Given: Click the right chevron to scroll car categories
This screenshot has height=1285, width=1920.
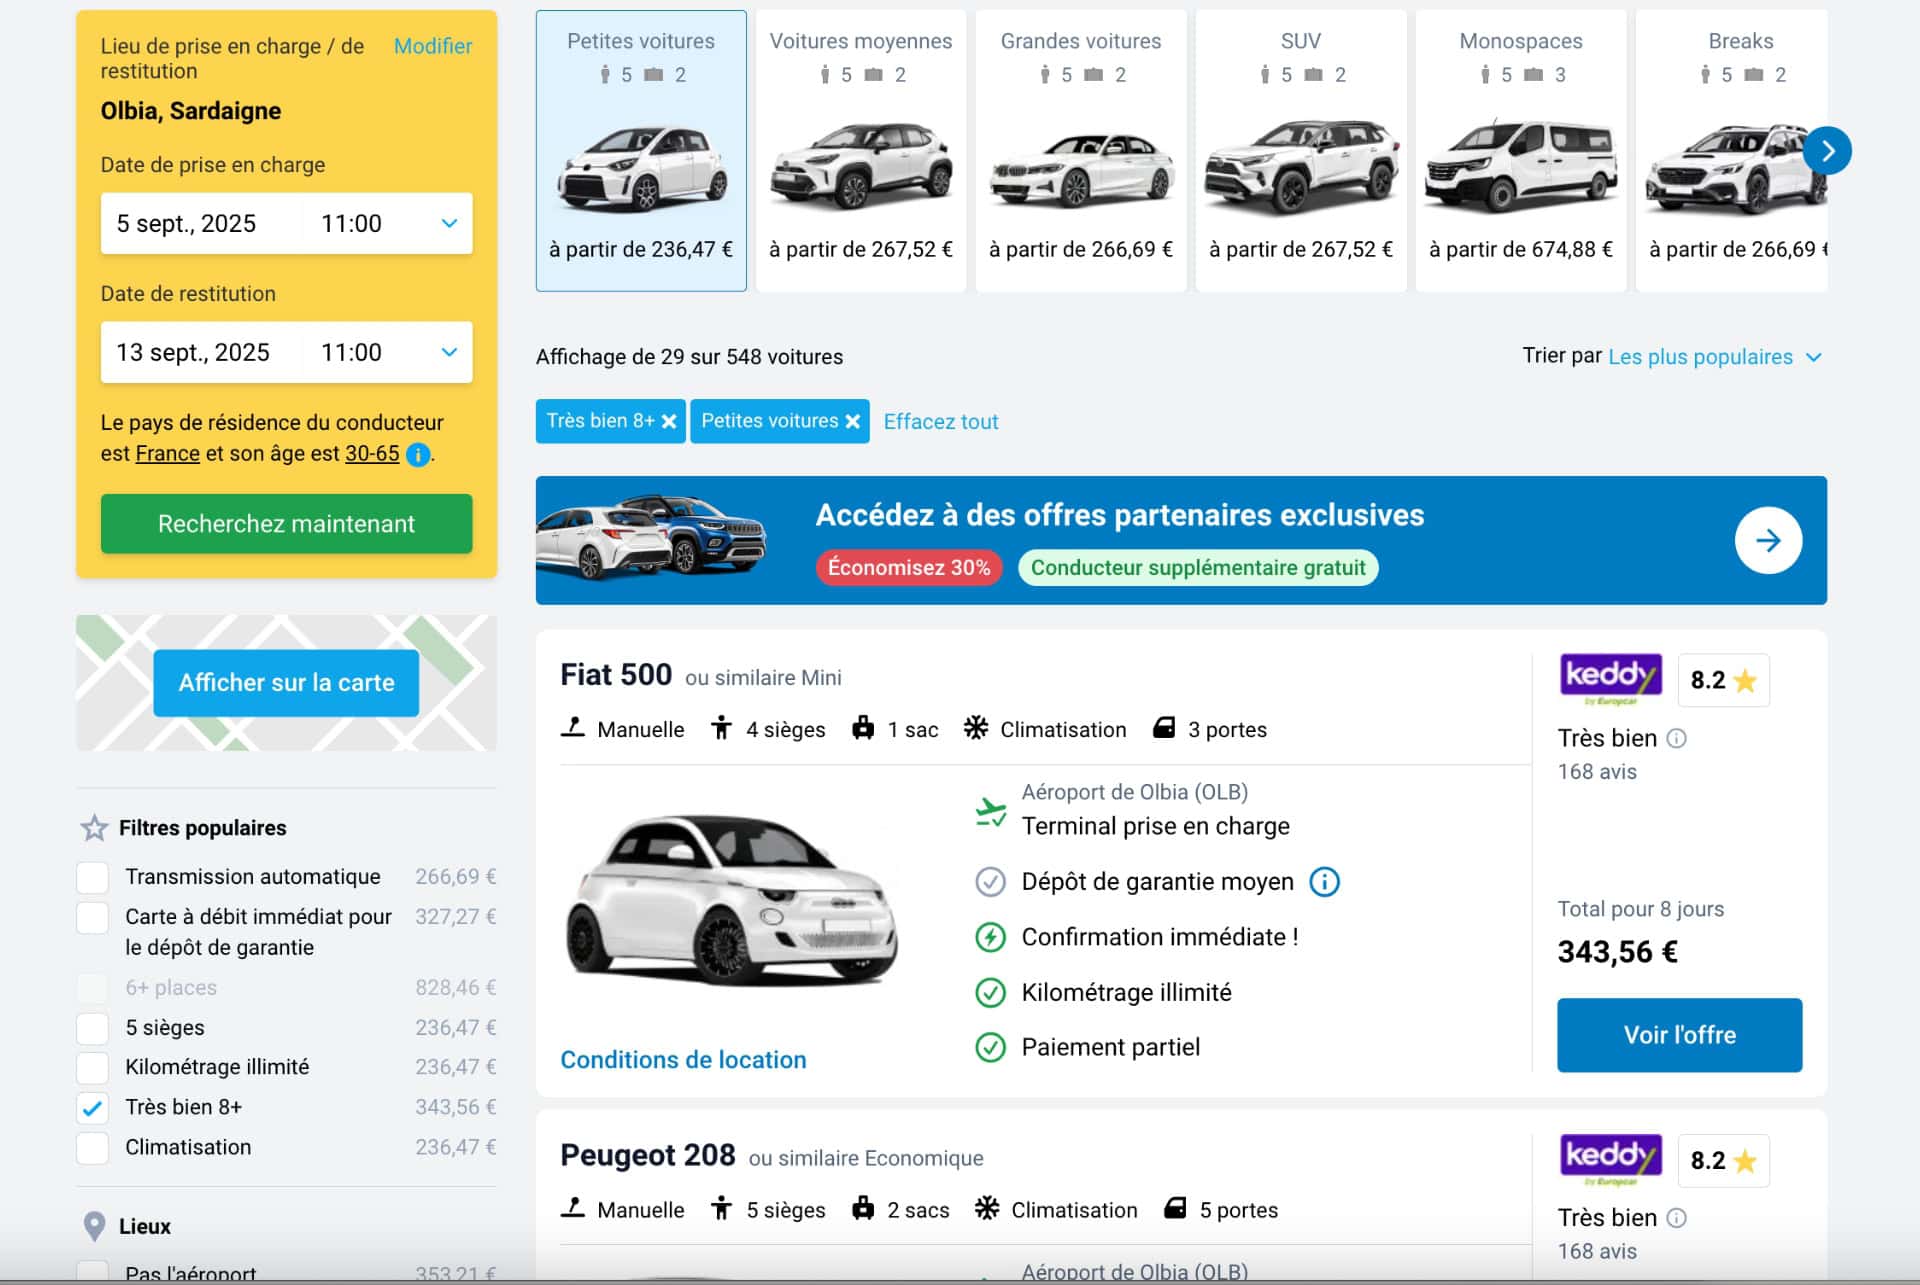Looking at the screenshot, I should (x=1828, y=150).
